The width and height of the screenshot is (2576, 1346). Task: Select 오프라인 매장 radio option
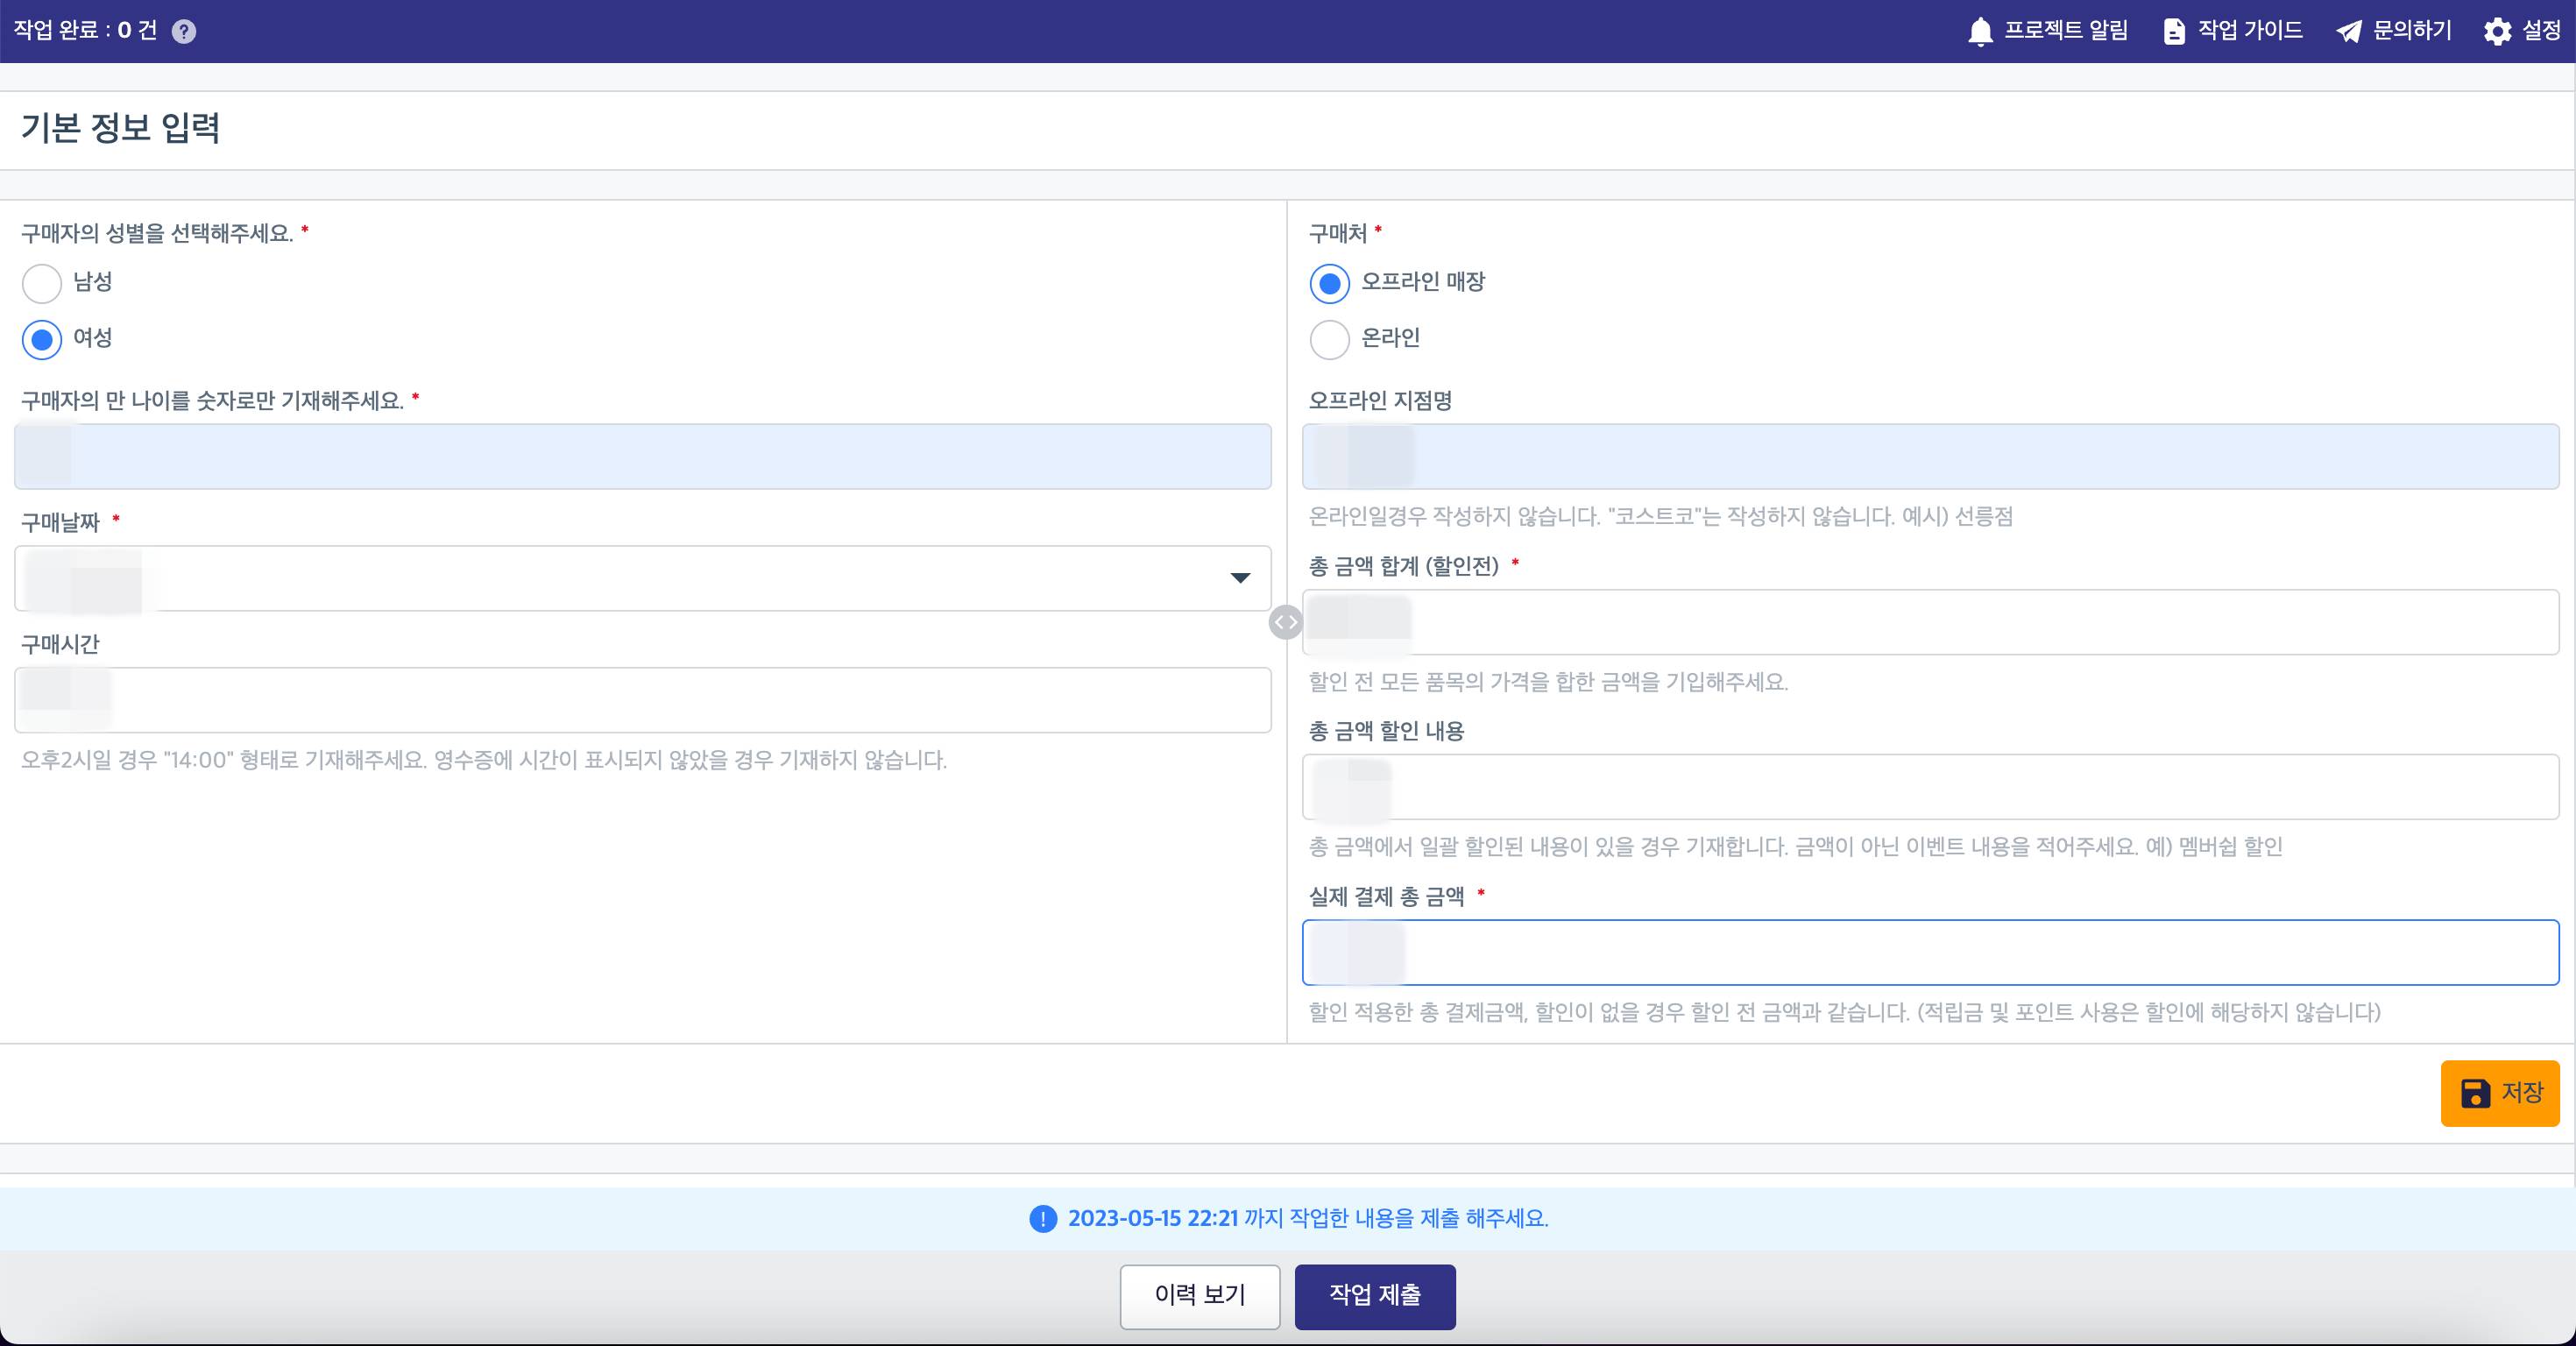pos(1329,283)
